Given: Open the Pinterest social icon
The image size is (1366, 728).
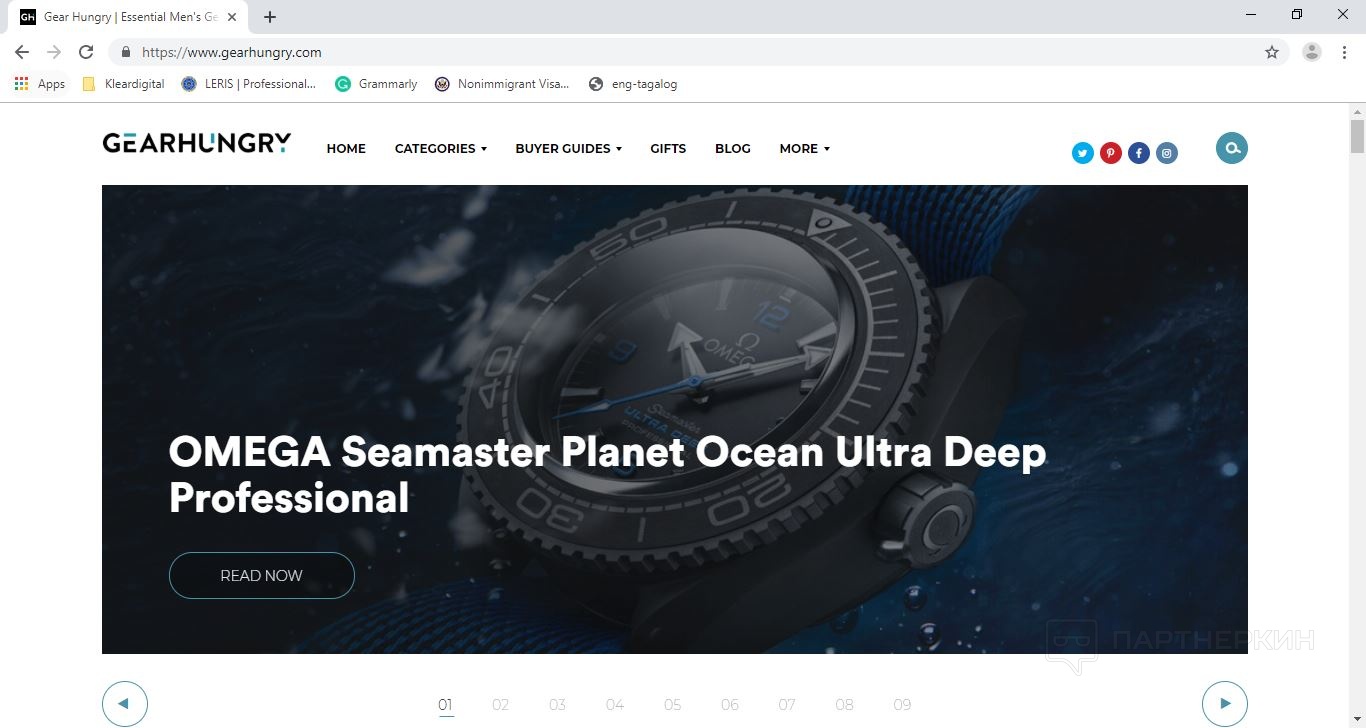Looking at the screenshot, I should 1111,153.
